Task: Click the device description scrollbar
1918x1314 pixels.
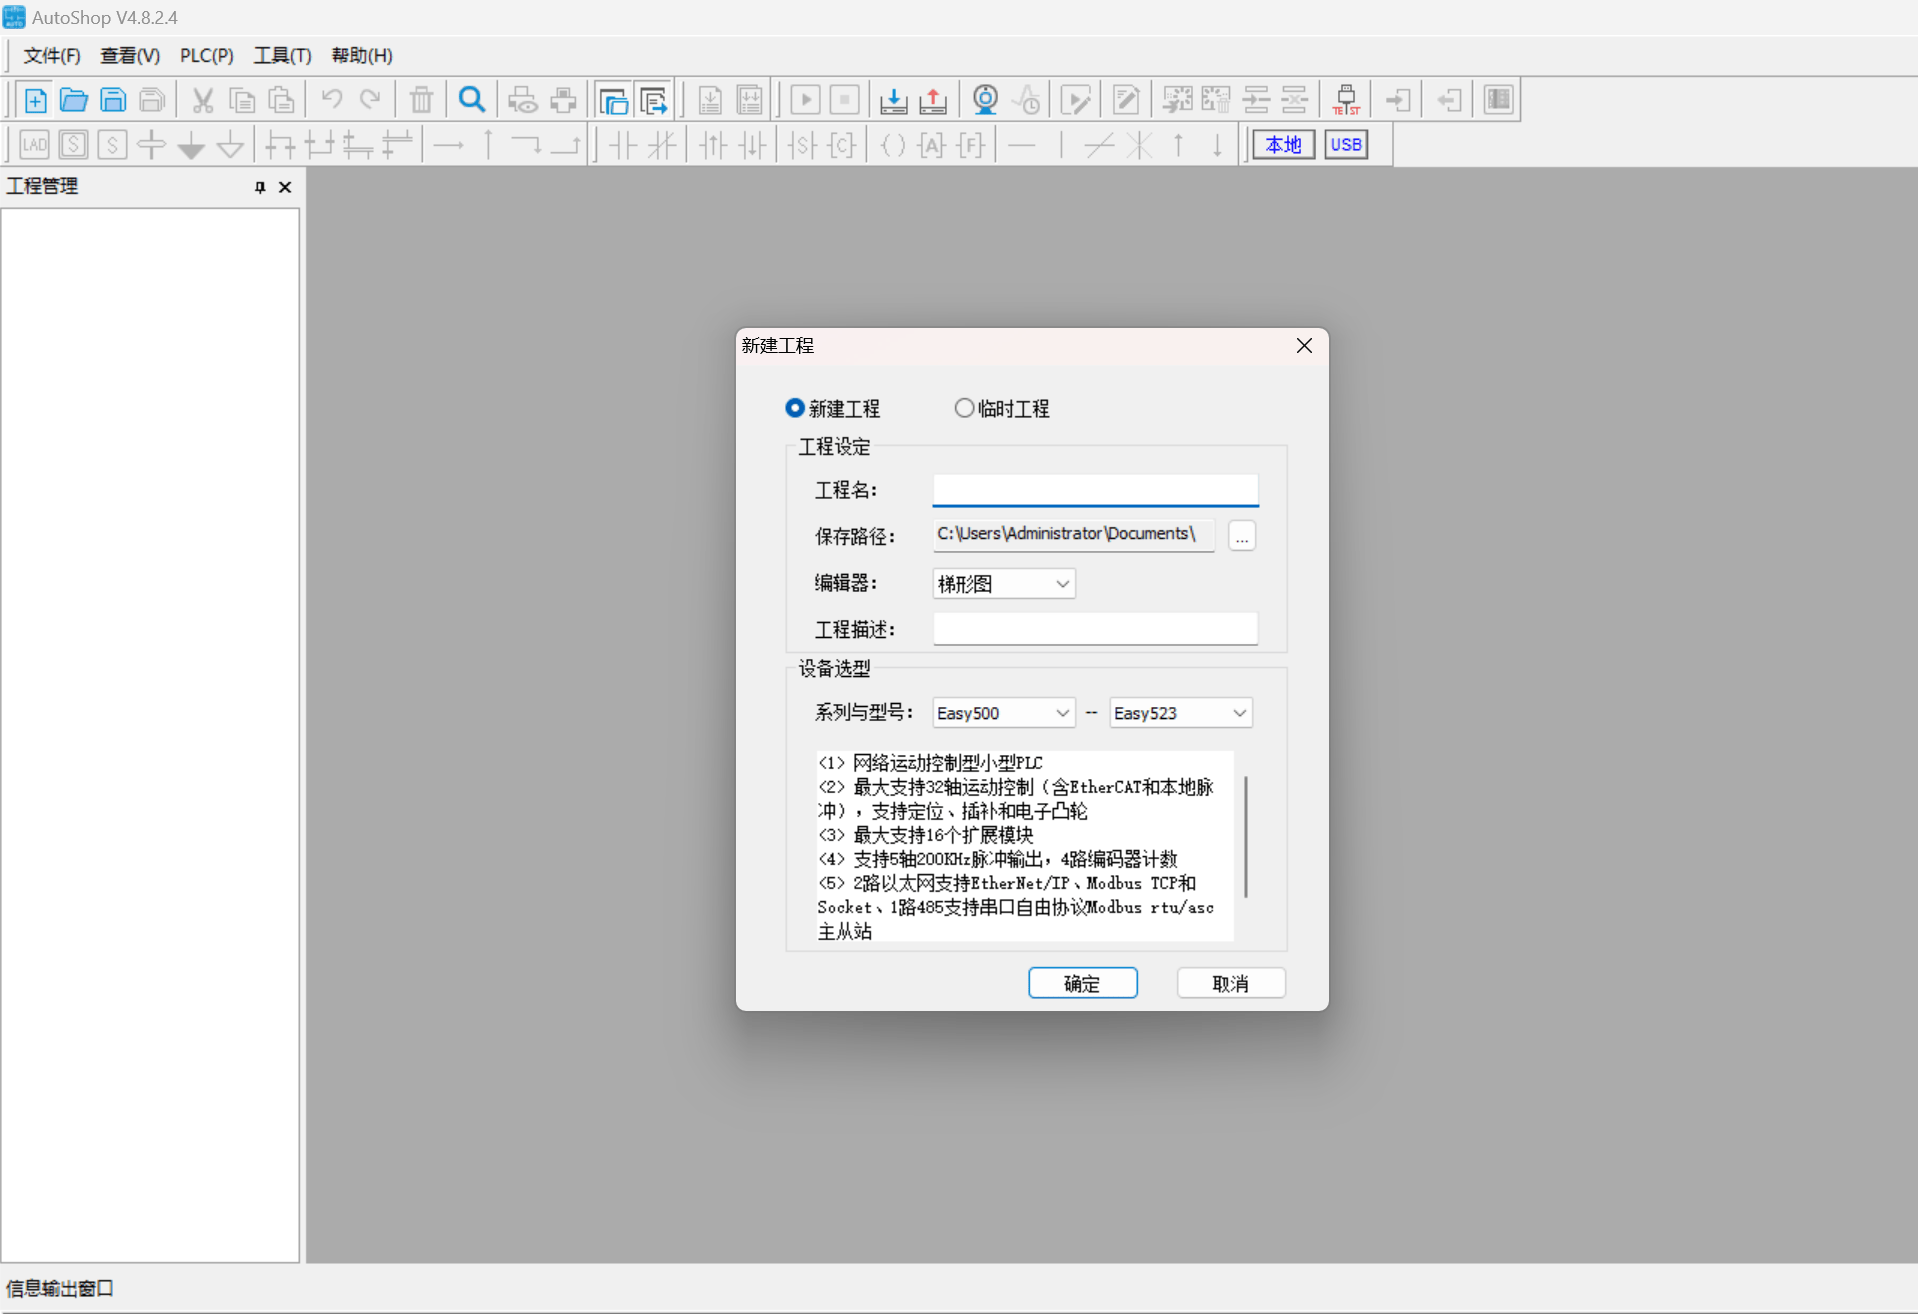Action: pos(1245,837)
